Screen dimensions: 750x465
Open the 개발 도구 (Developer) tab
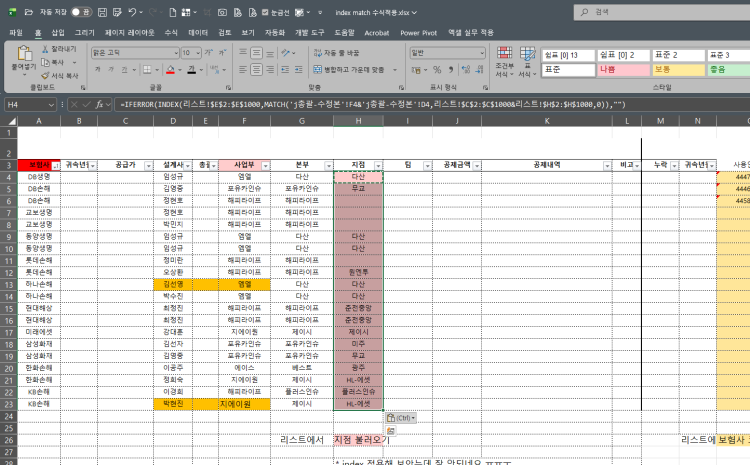(309, 33)
